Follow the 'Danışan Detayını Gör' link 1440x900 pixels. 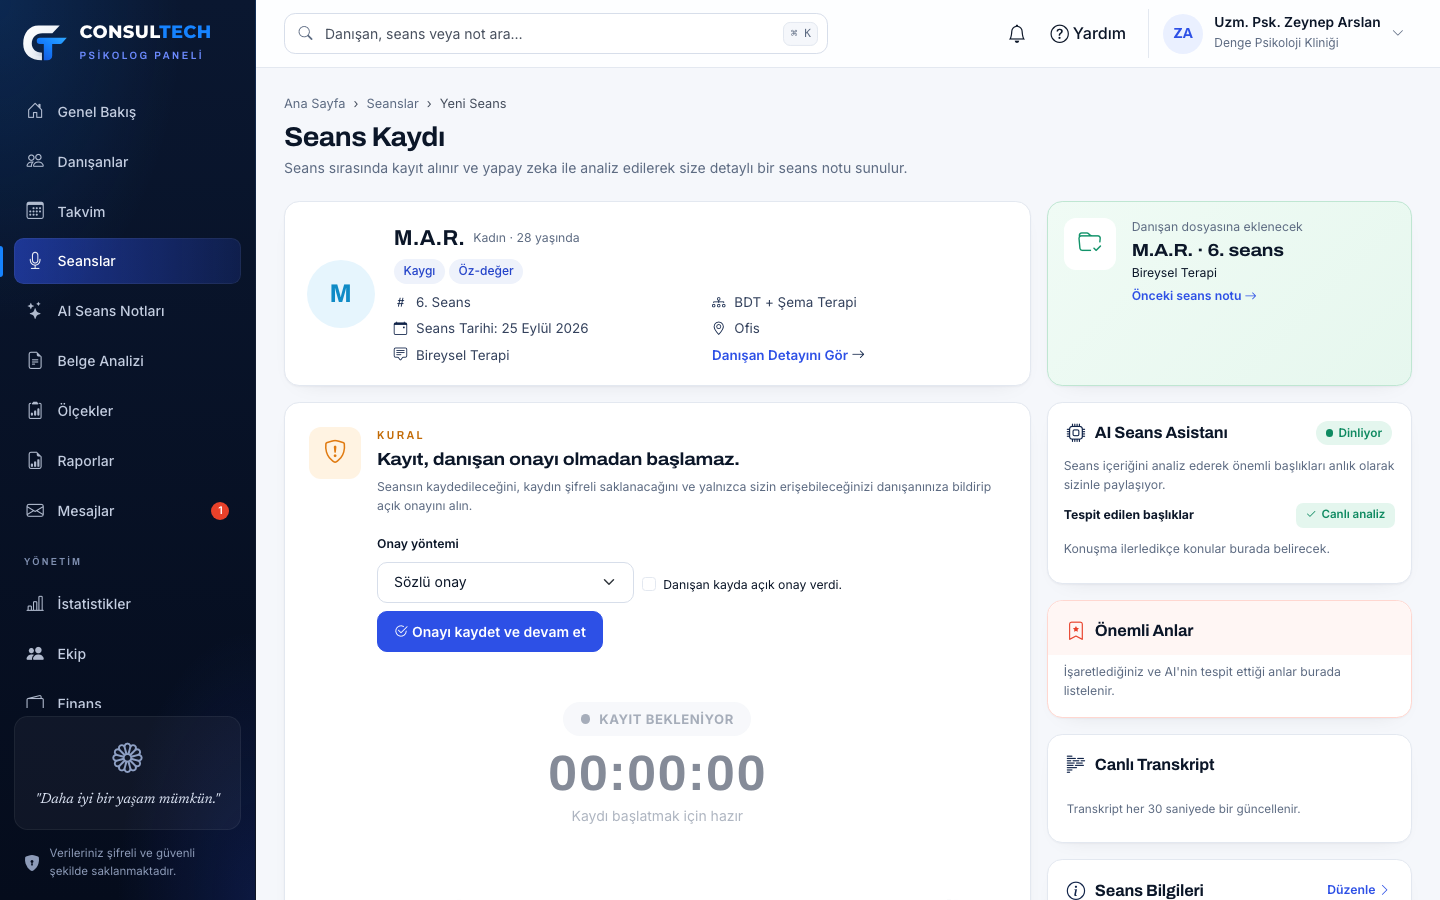tap(788, 355)
